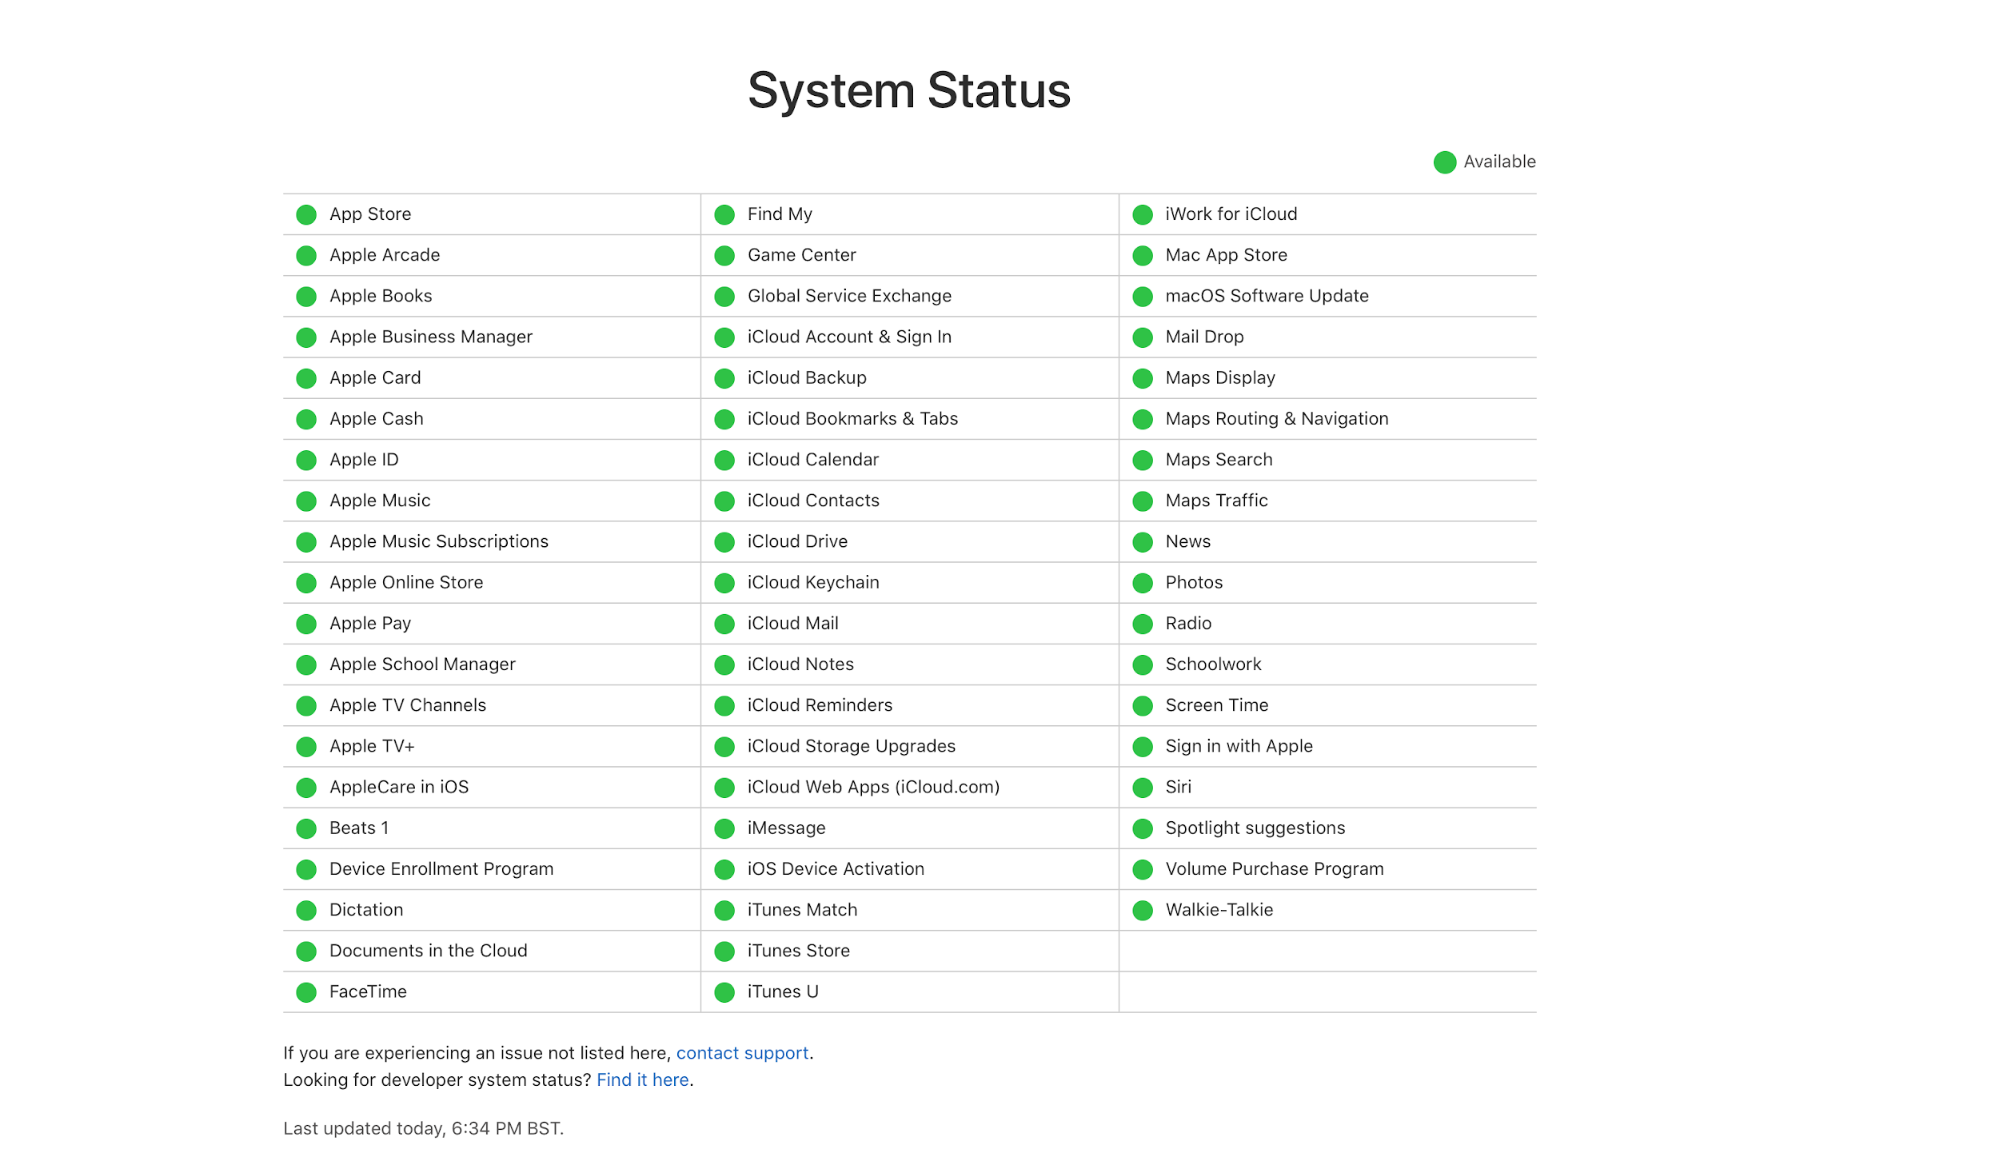Viewport: 1999px width, 1163px height.
Task: Click the green Apple Pay status icon
Action: [306, 623]
